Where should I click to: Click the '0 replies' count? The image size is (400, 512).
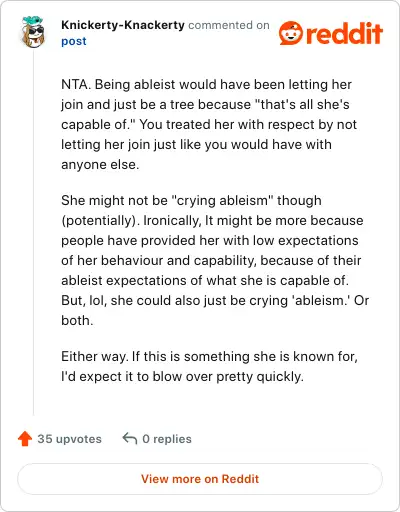[167, 439]
